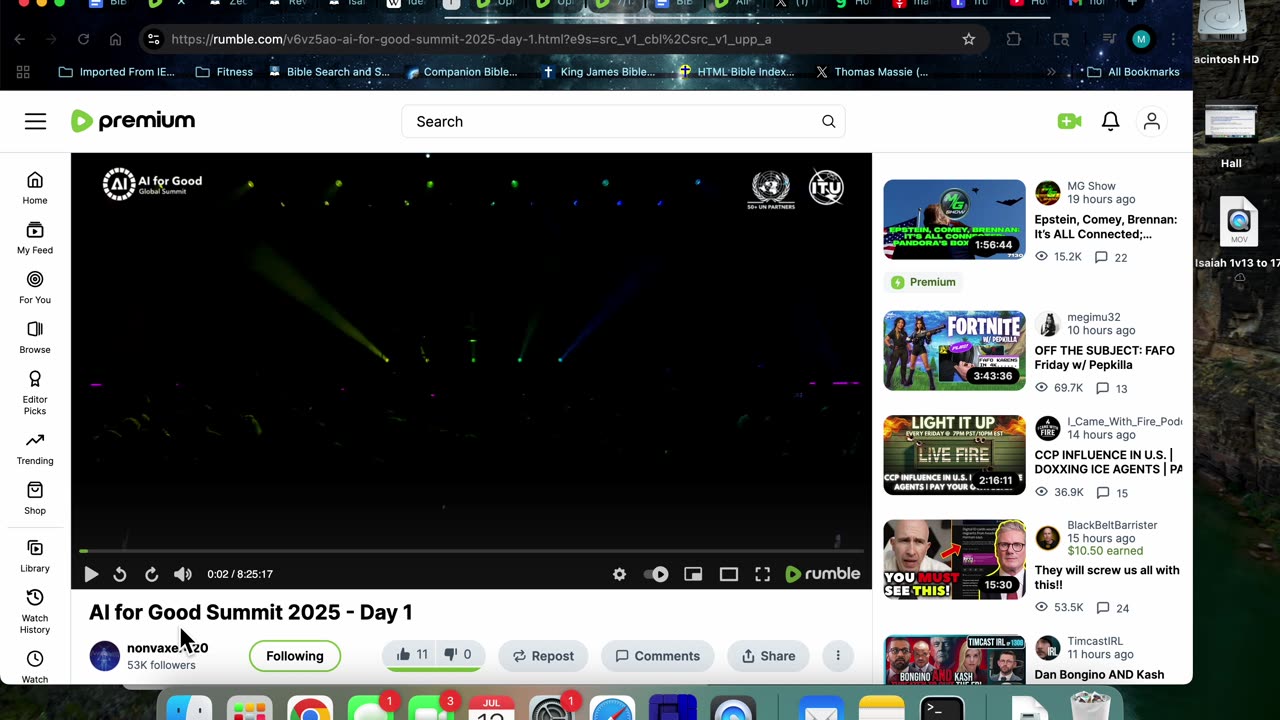1280x720 pixels.
Task: Open the Fortnite FAFO Friday thumbnail
Action: coord(954,350)
